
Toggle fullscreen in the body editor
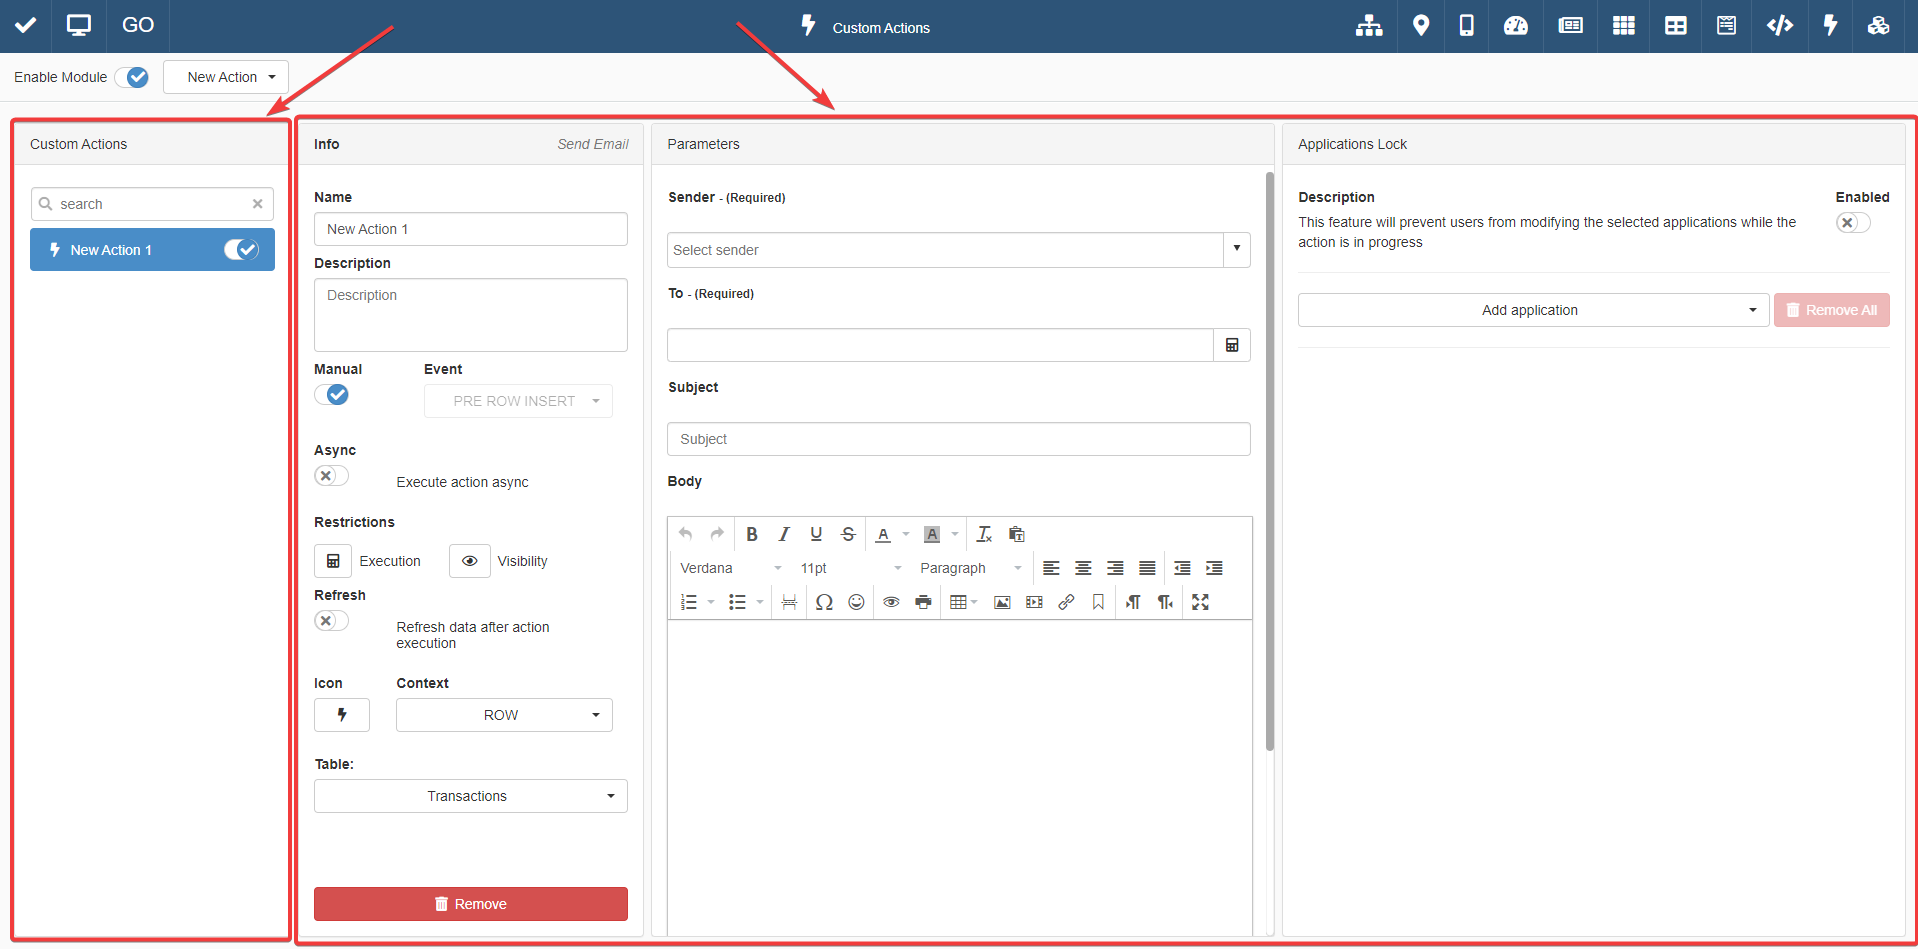point(1200,602)
